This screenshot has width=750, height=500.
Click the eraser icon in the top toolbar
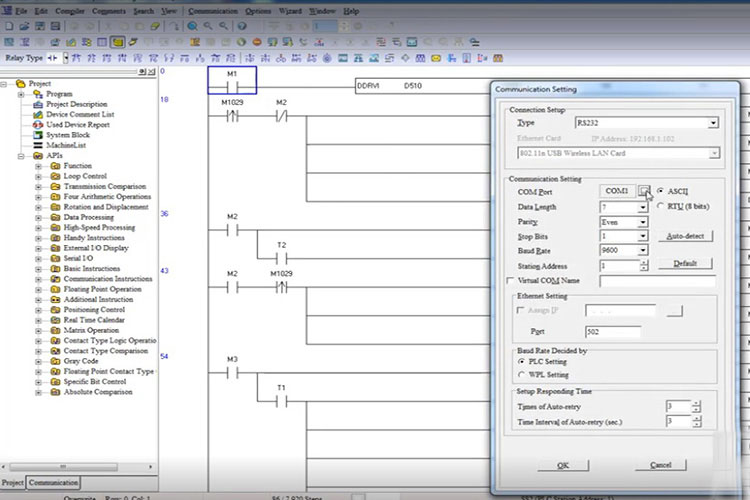pyautogui.click(x=155, y=26)
